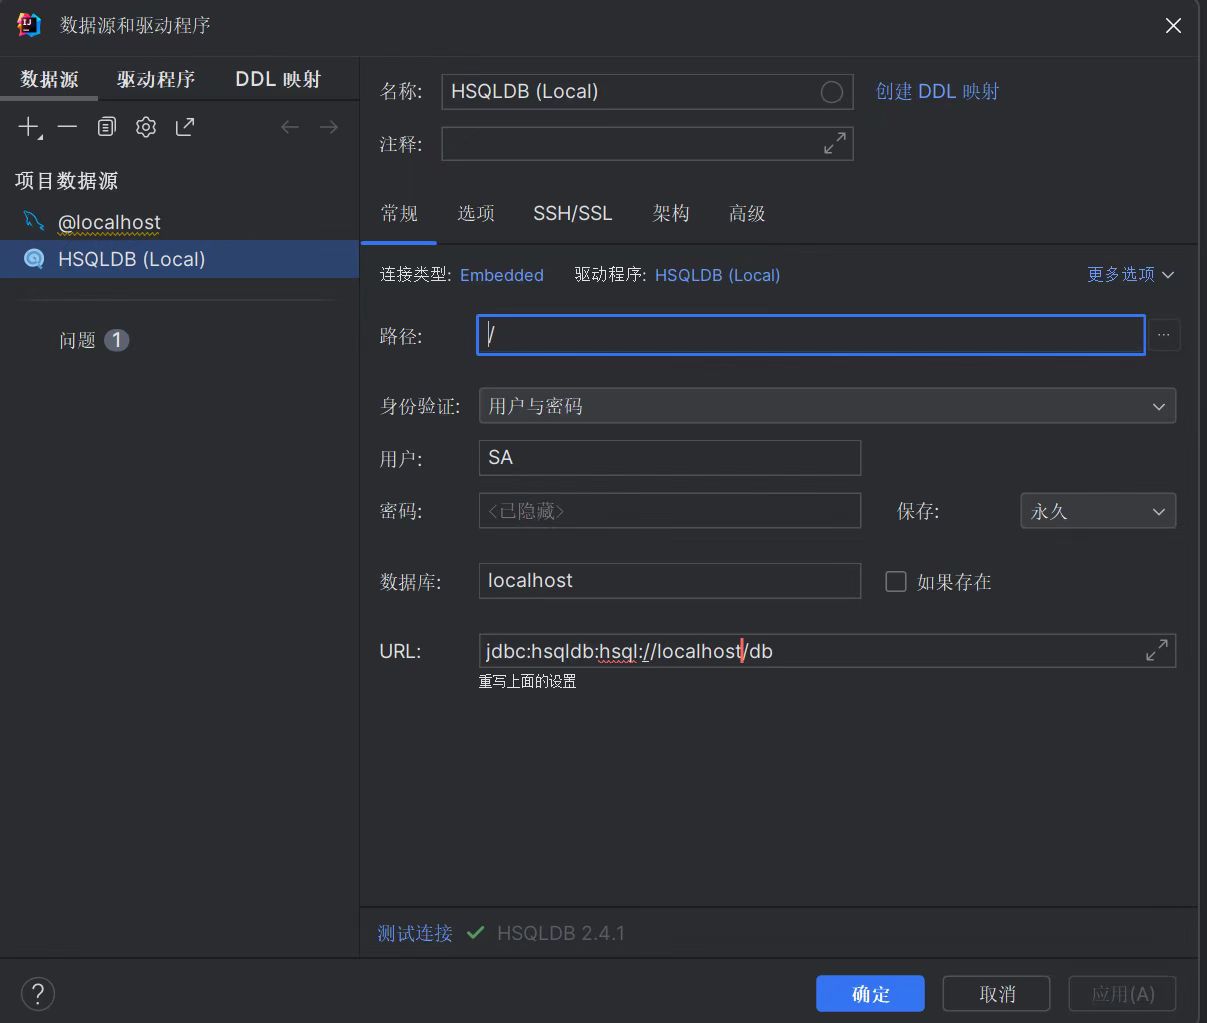Select the SSH/SSL tab
The height and width of the screenshot is (1023, 1207).
[x=573, y=213]
